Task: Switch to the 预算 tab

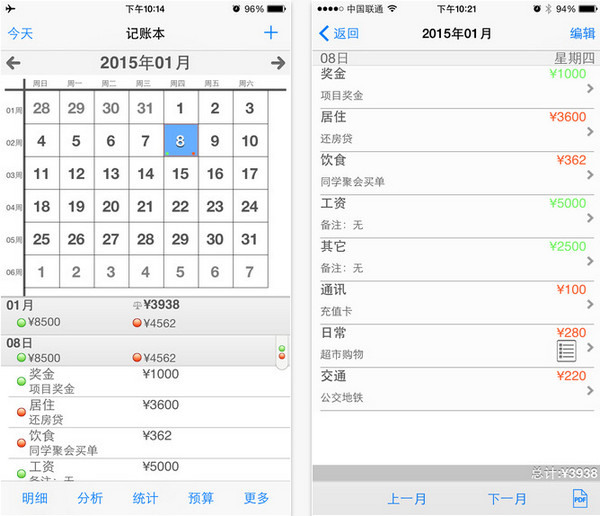Action: (201, 498)
